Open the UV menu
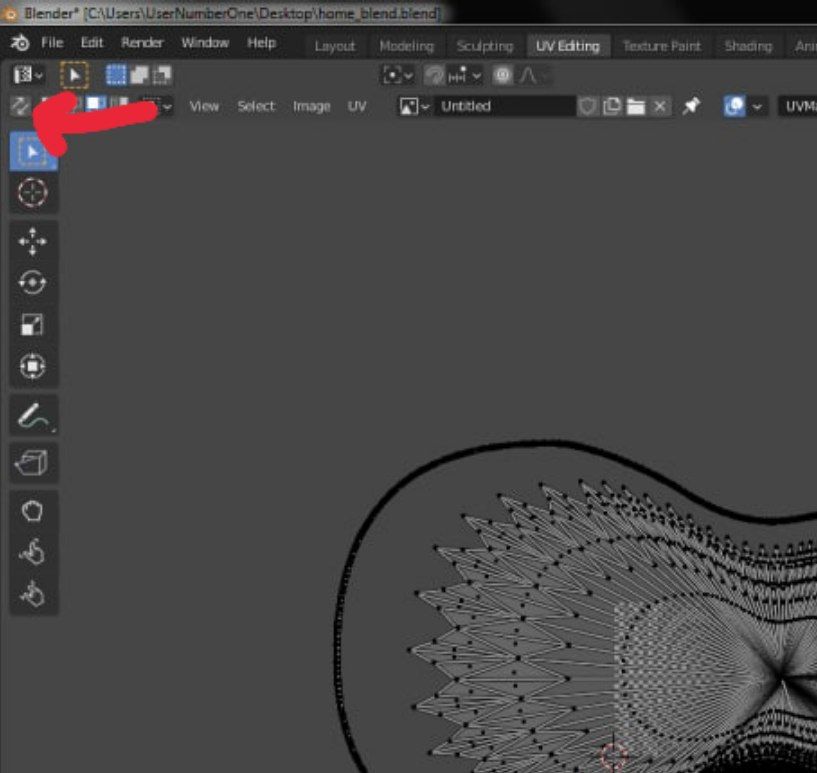Screen dimensions: 817x773 click(357, 106)
